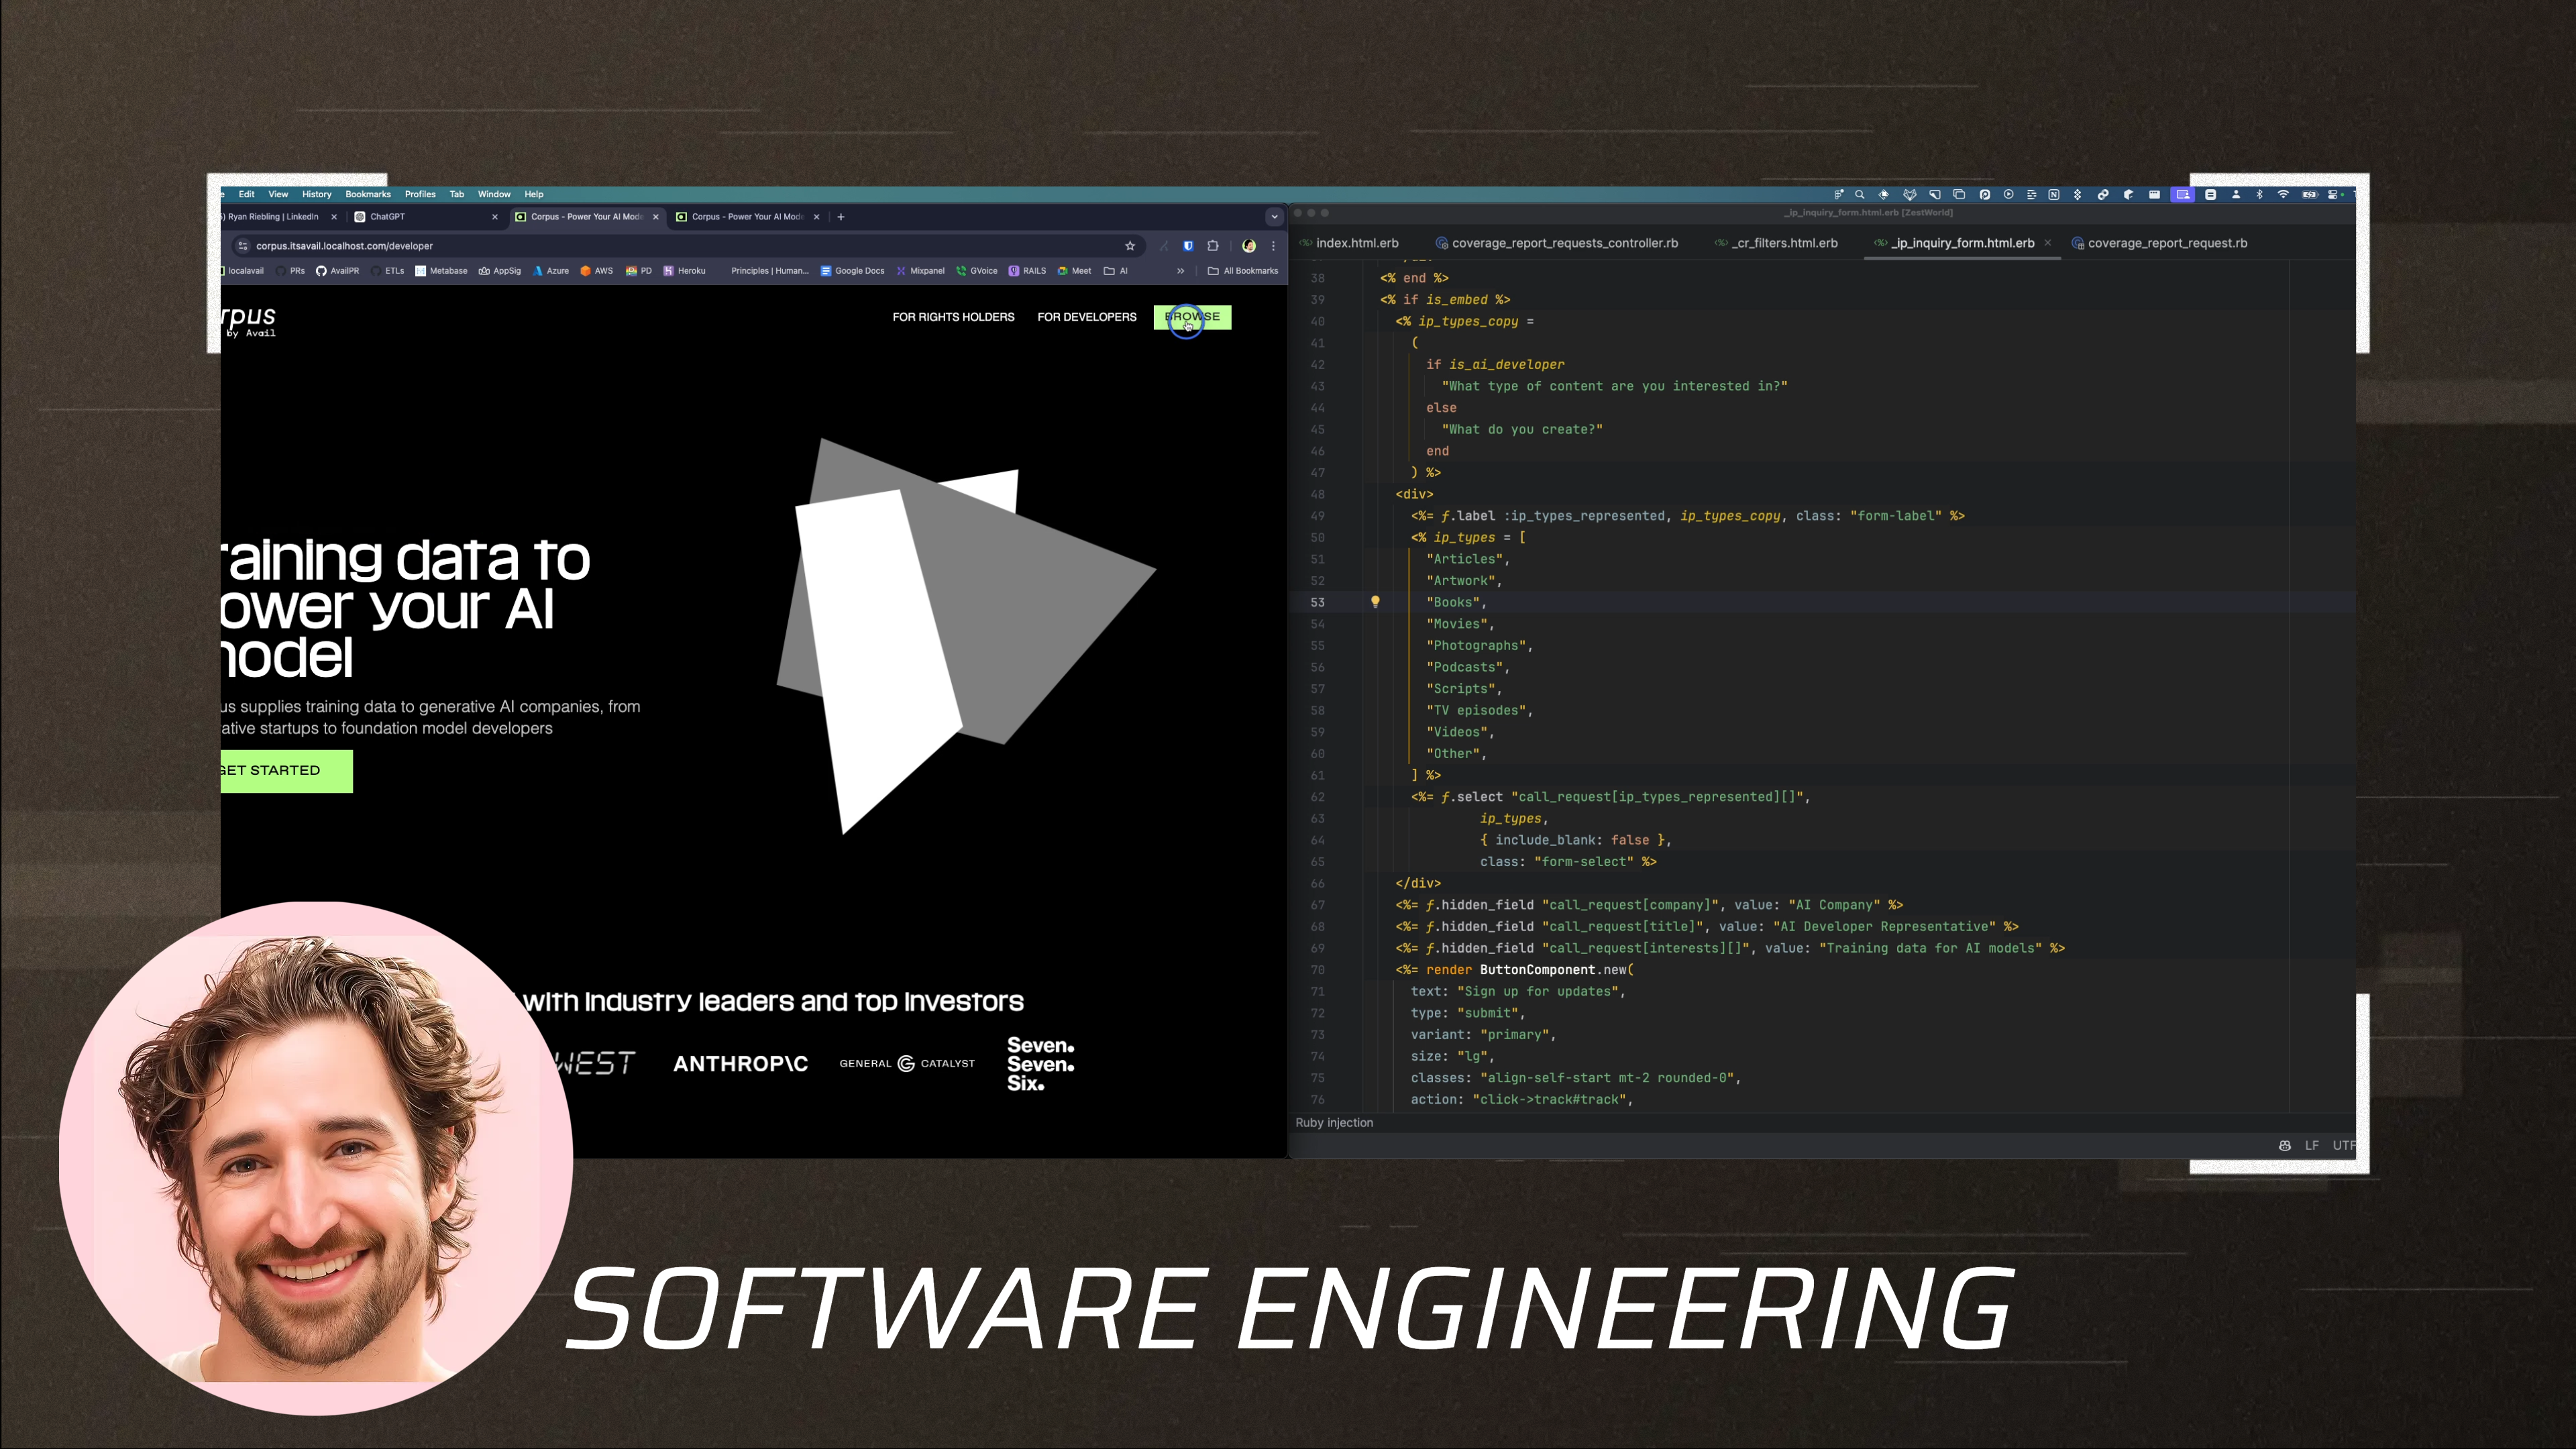Open Spotlight search in the macOS menu bar
This screenshot has width=2576, height=1449.
[x=1860, y=195]
